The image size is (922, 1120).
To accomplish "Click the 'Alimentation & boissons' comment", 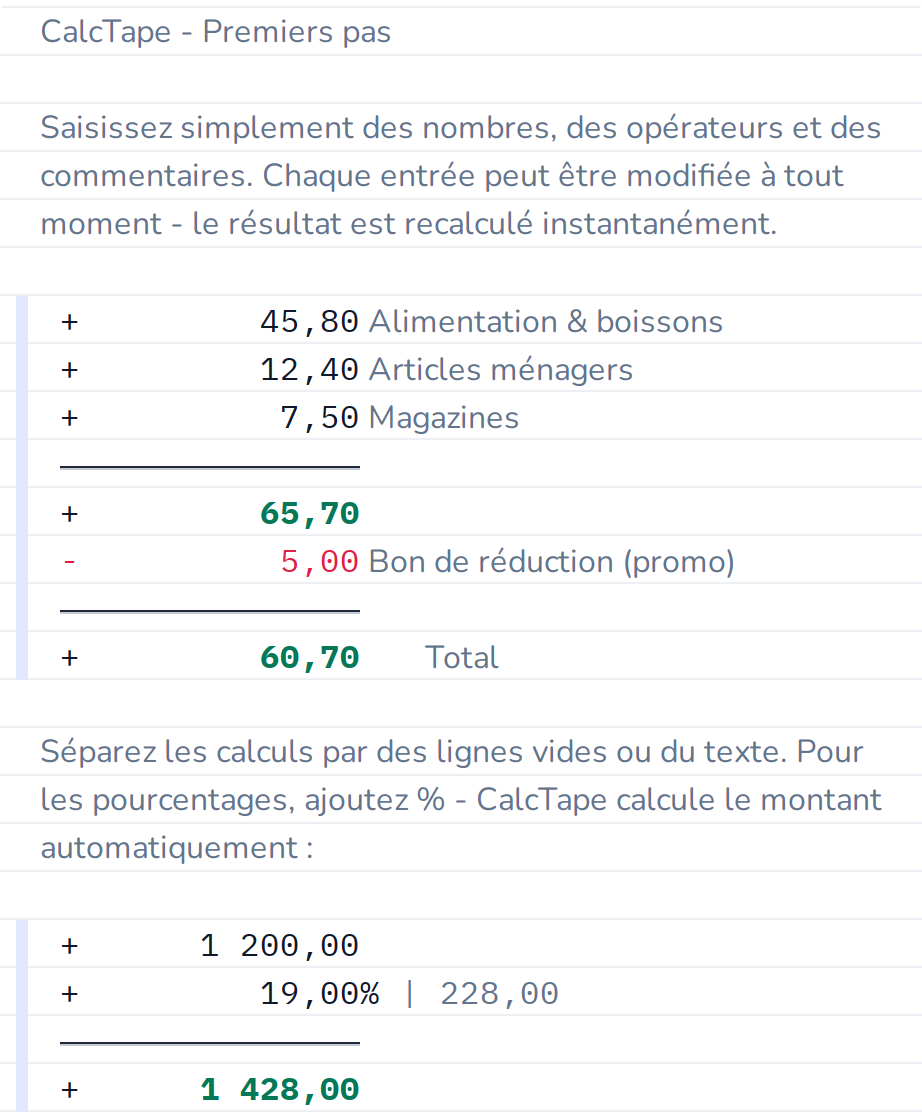I will tap(546, 321).
